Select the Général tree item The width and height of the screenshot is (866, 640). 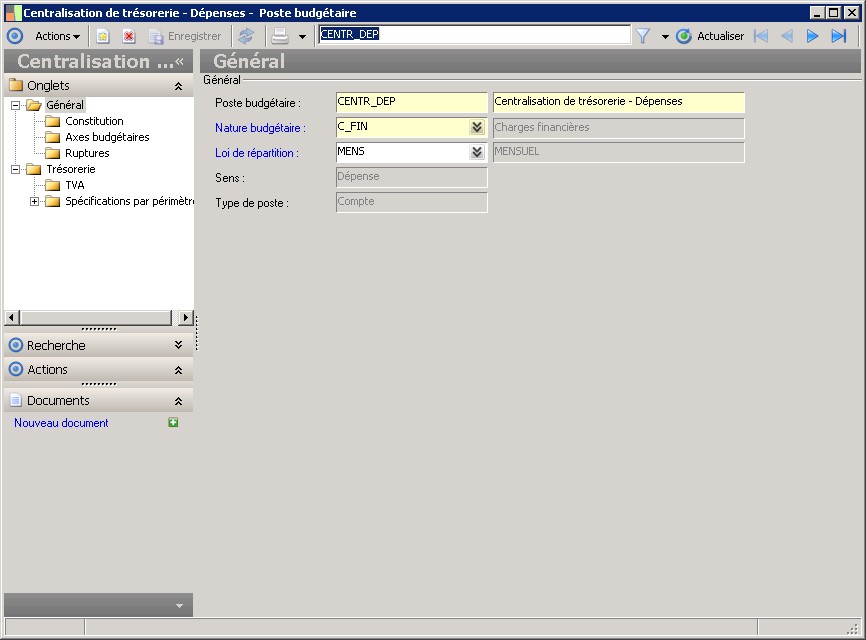pyautogui.click(x=65, y=105)
